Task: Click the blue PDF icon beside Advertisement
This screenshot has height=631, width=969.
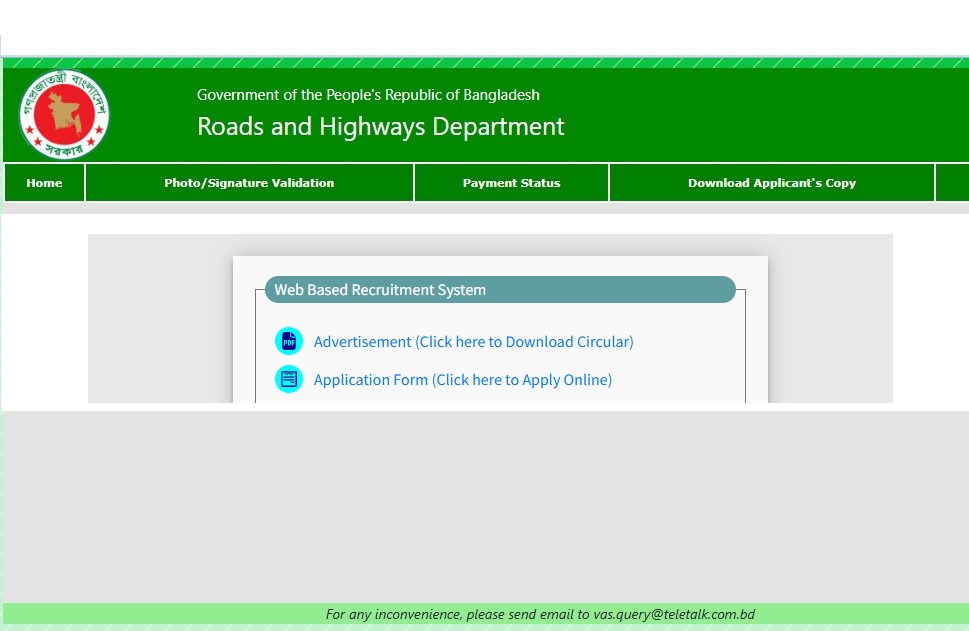Action: [x=289, y=342]
